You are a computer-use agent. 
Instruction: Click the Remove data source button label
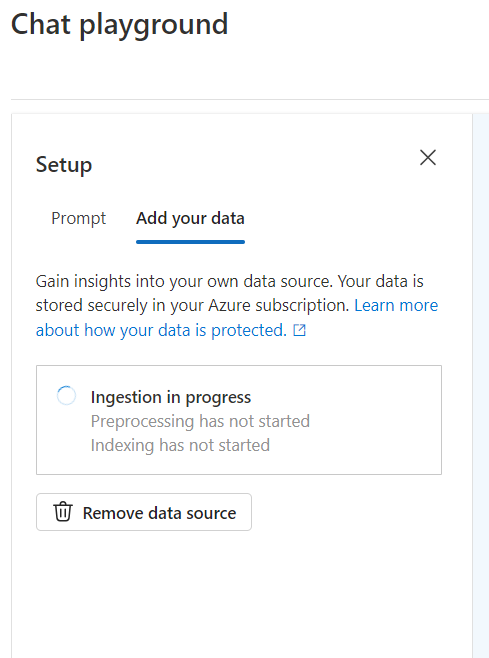click(x=160, y=513)
